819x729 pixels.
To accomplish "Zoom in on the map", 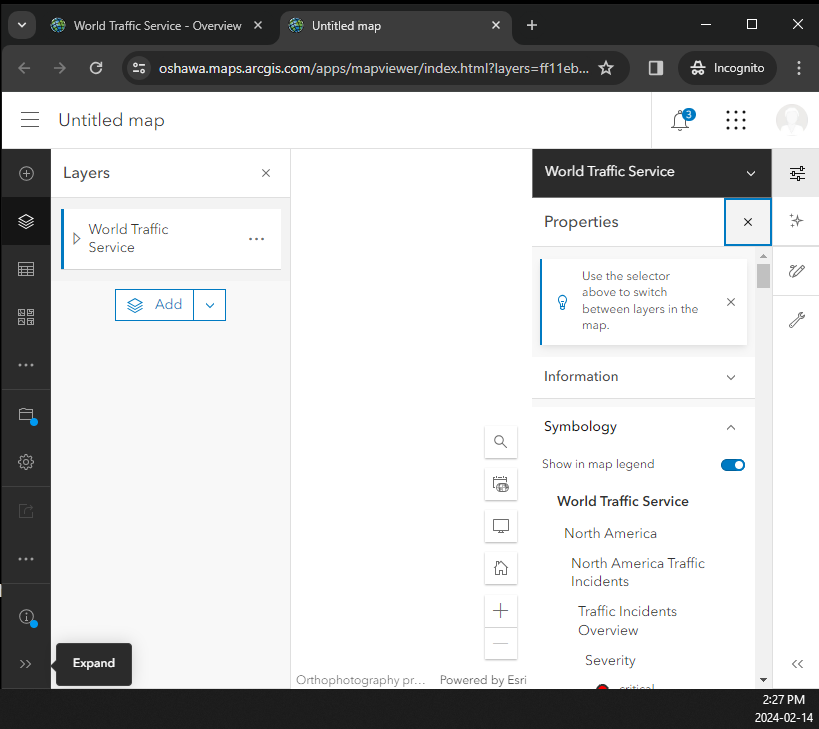I will click(501, 610).
